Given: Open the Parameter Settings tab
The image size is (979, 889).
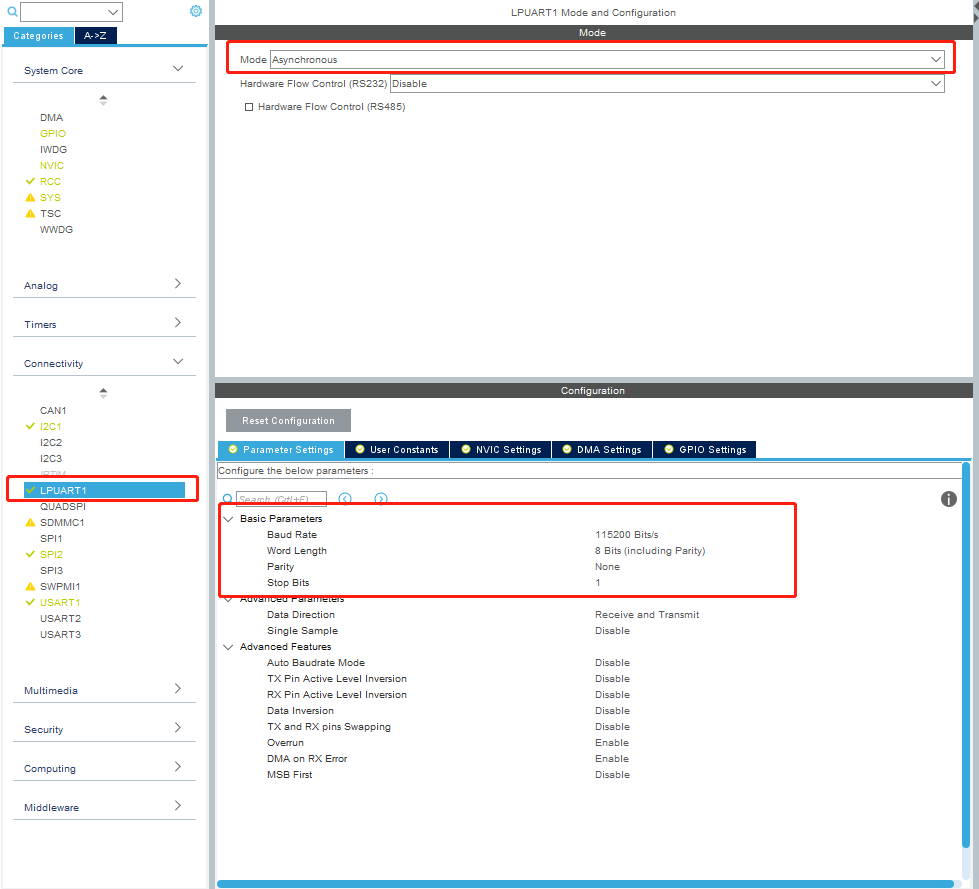Looking at the screenshot, I should pyautogui.click(x=281, y=449).
